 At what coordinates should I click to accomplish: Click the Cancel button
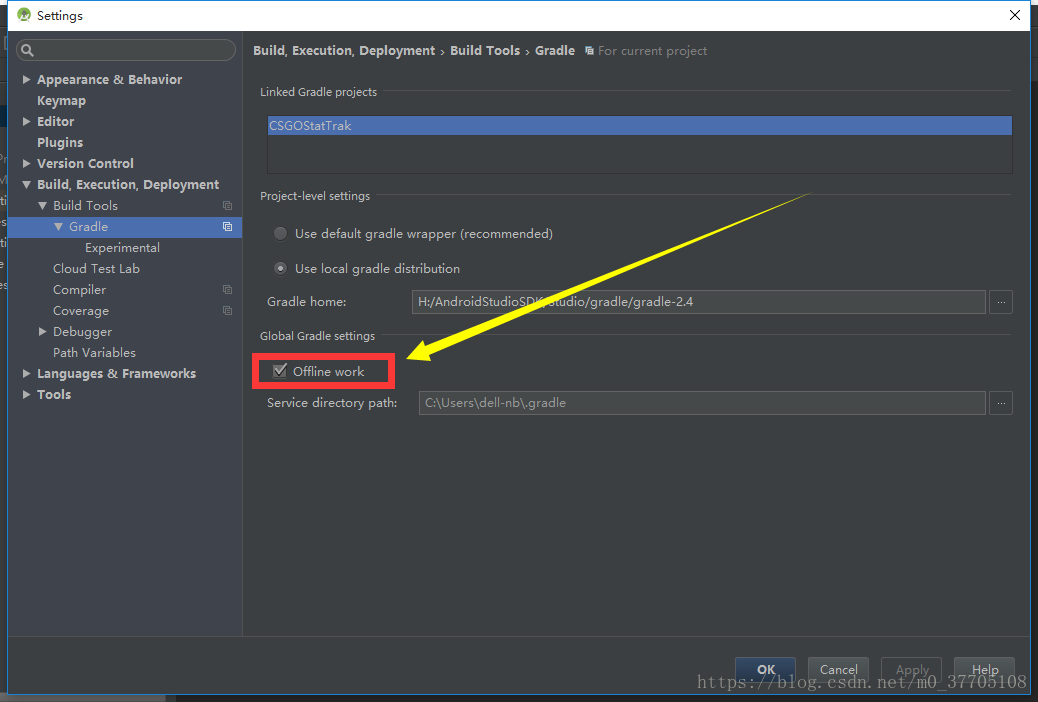[x=839, y=669]
